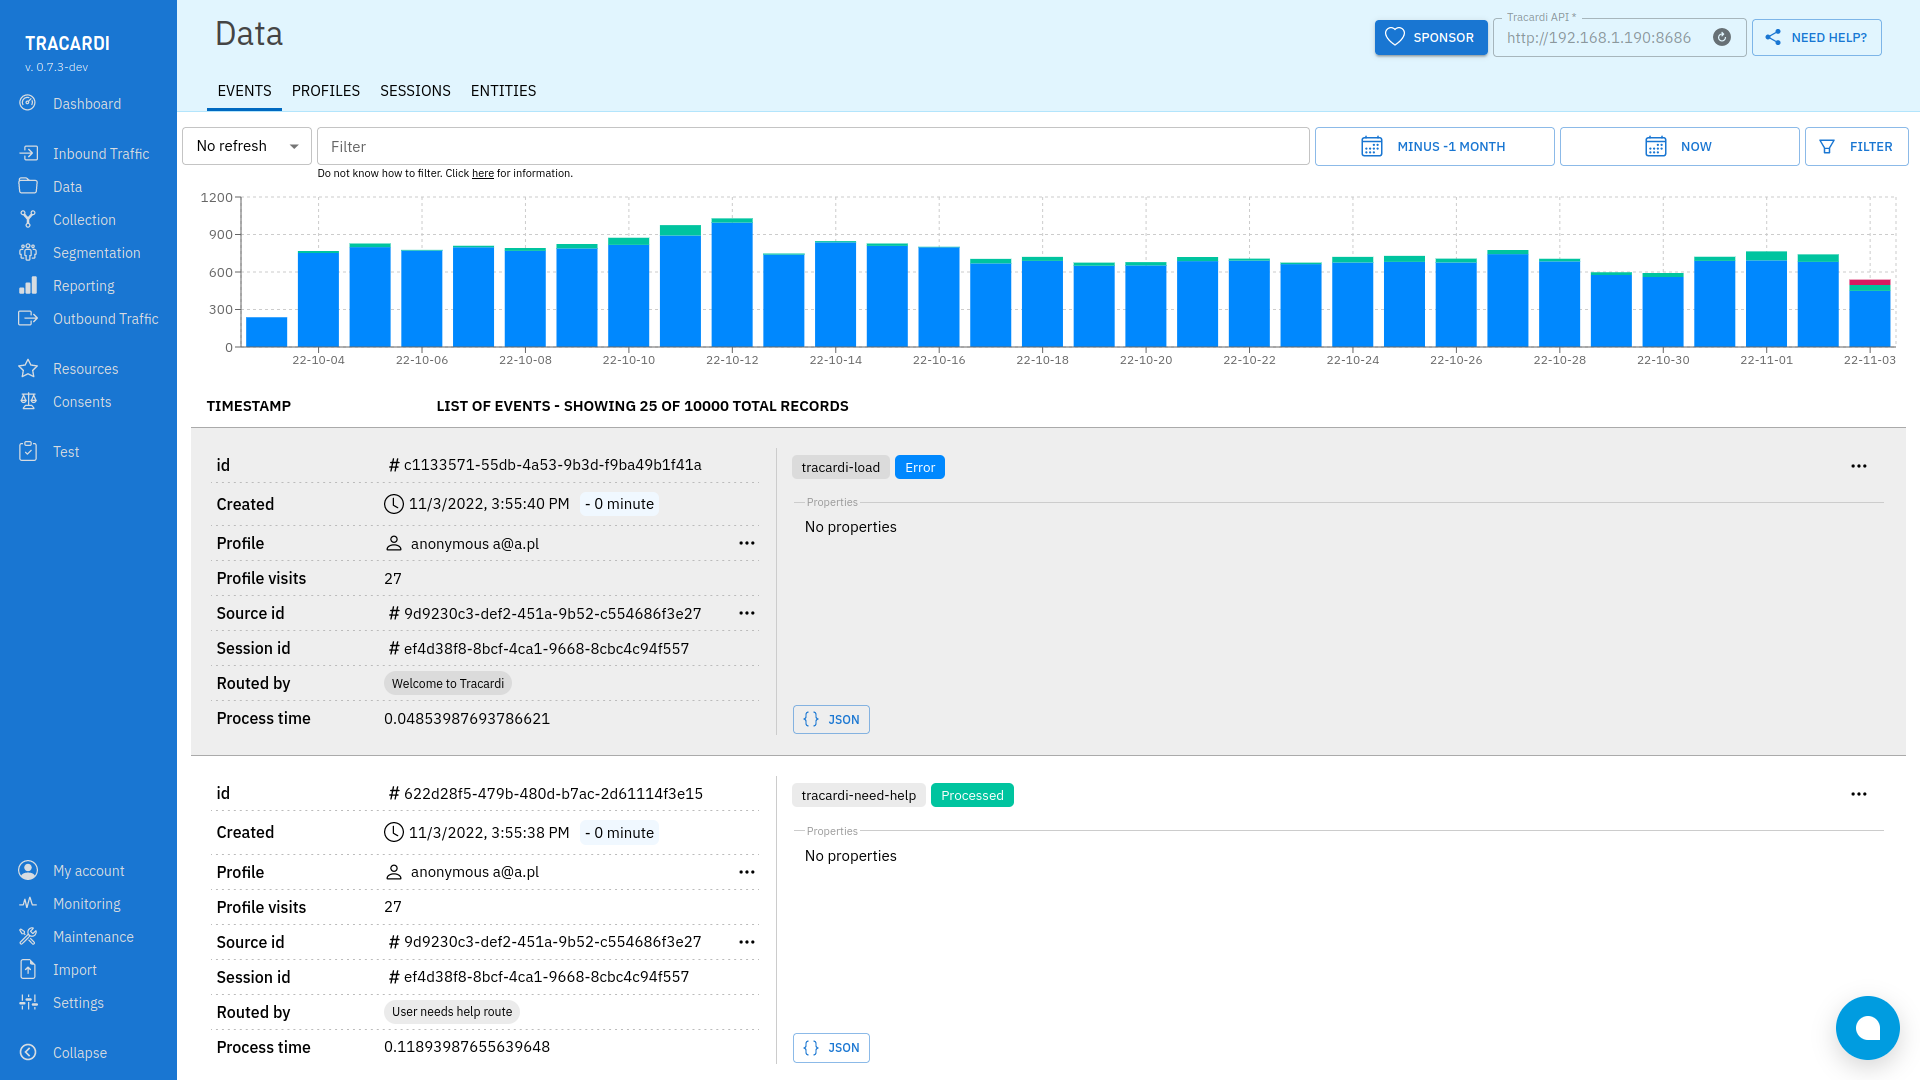Viewport: 1920px width, 1080px height.
Task: Open the Dashboard sidebar icon
Action: point(28,103)
